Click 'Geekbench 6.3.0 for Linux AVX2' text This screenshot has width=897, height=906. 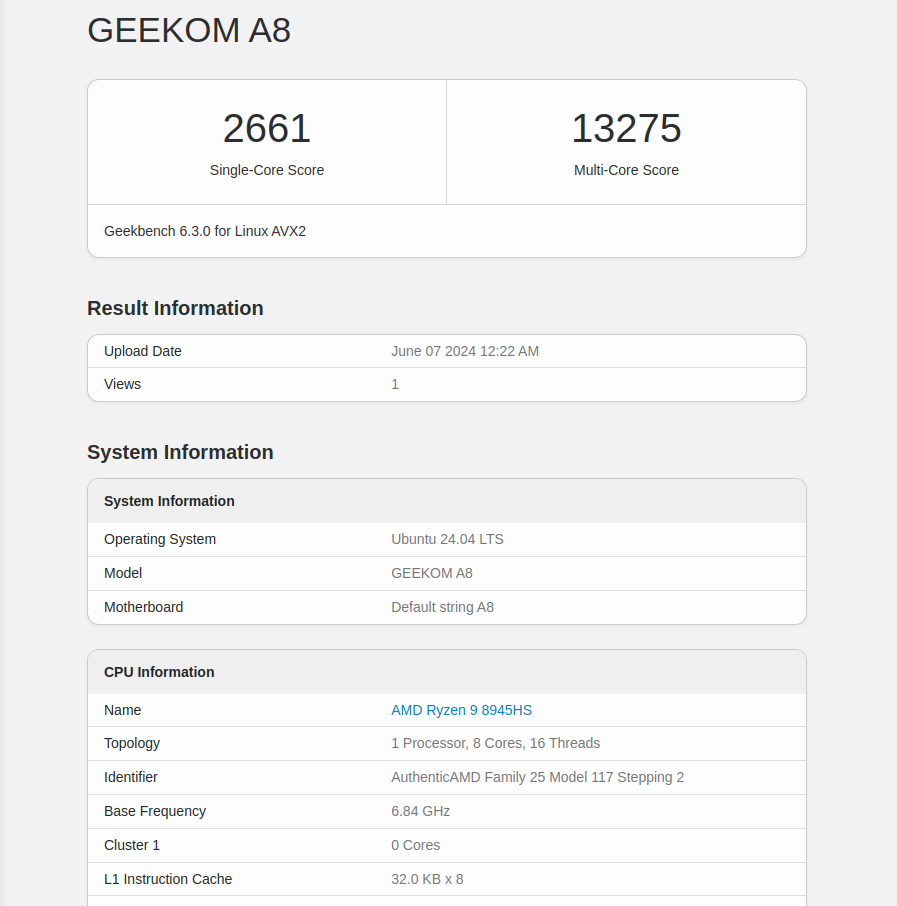[205, 231]
